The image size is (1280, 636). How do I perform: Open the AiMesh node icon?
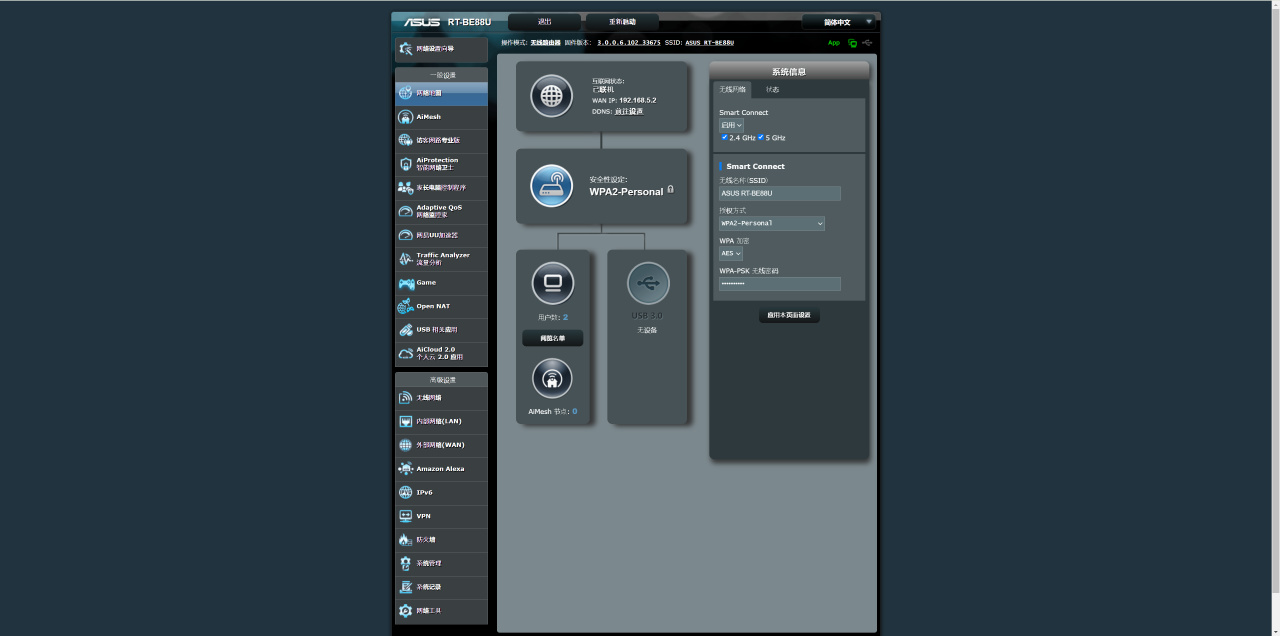point(552,378)
